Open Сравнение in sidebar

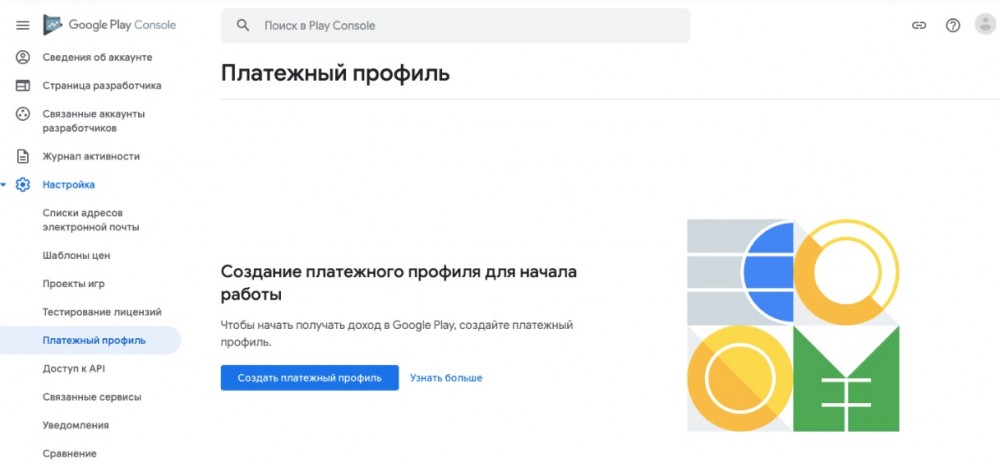pyautogui.click(x=70, y=453)
